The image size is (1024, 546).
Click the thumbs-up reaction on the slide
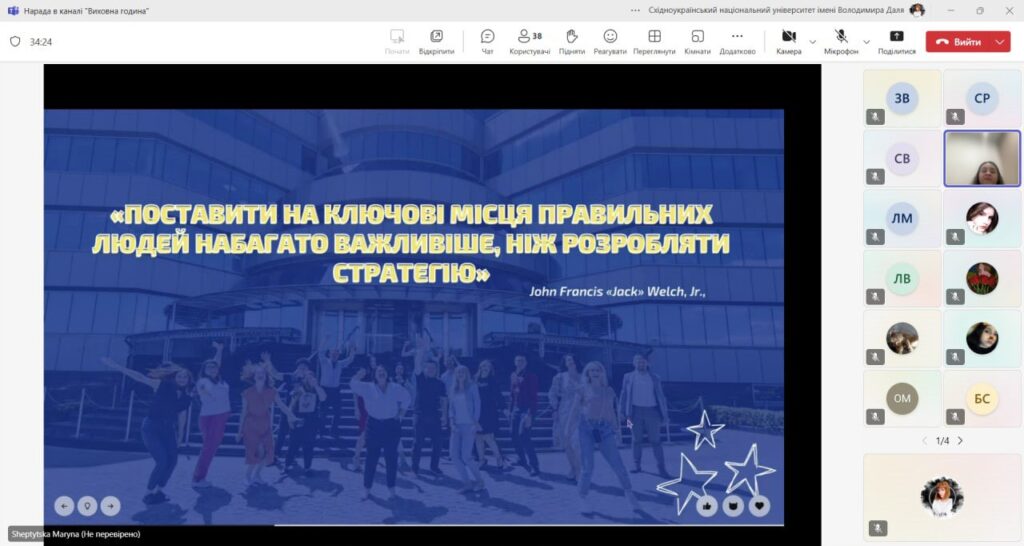pyautogui.click(x=707, y=506)
